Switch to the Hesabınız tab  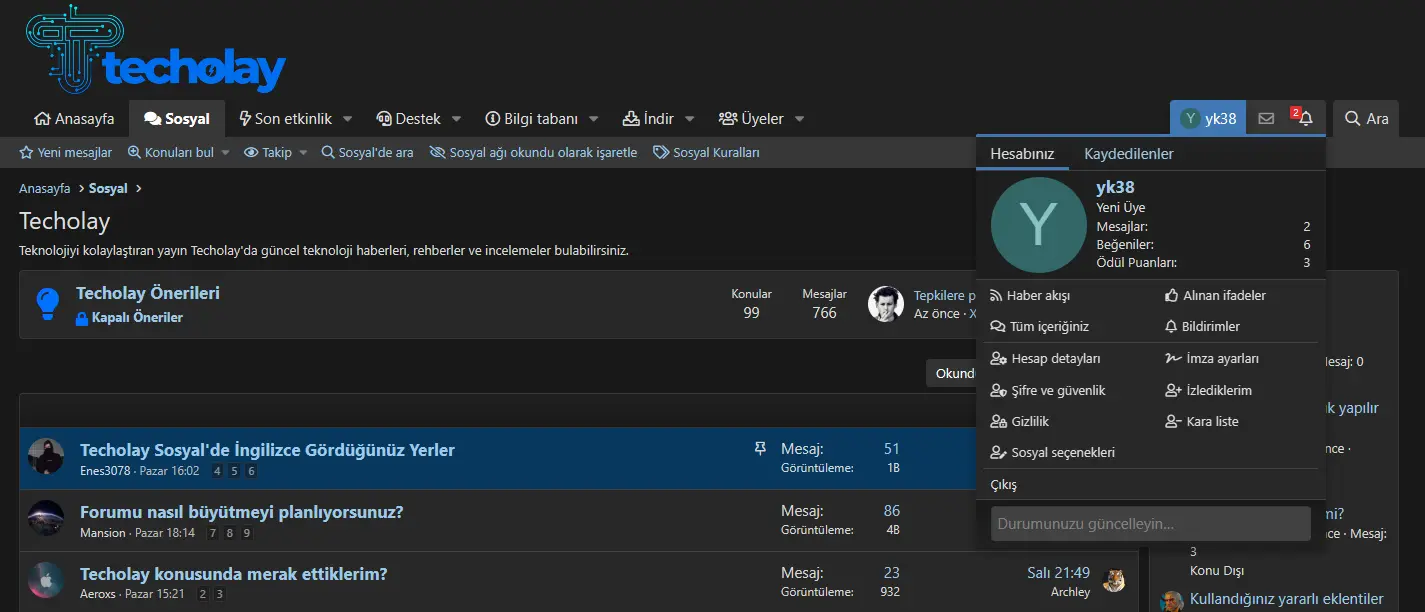[1022, 154]
